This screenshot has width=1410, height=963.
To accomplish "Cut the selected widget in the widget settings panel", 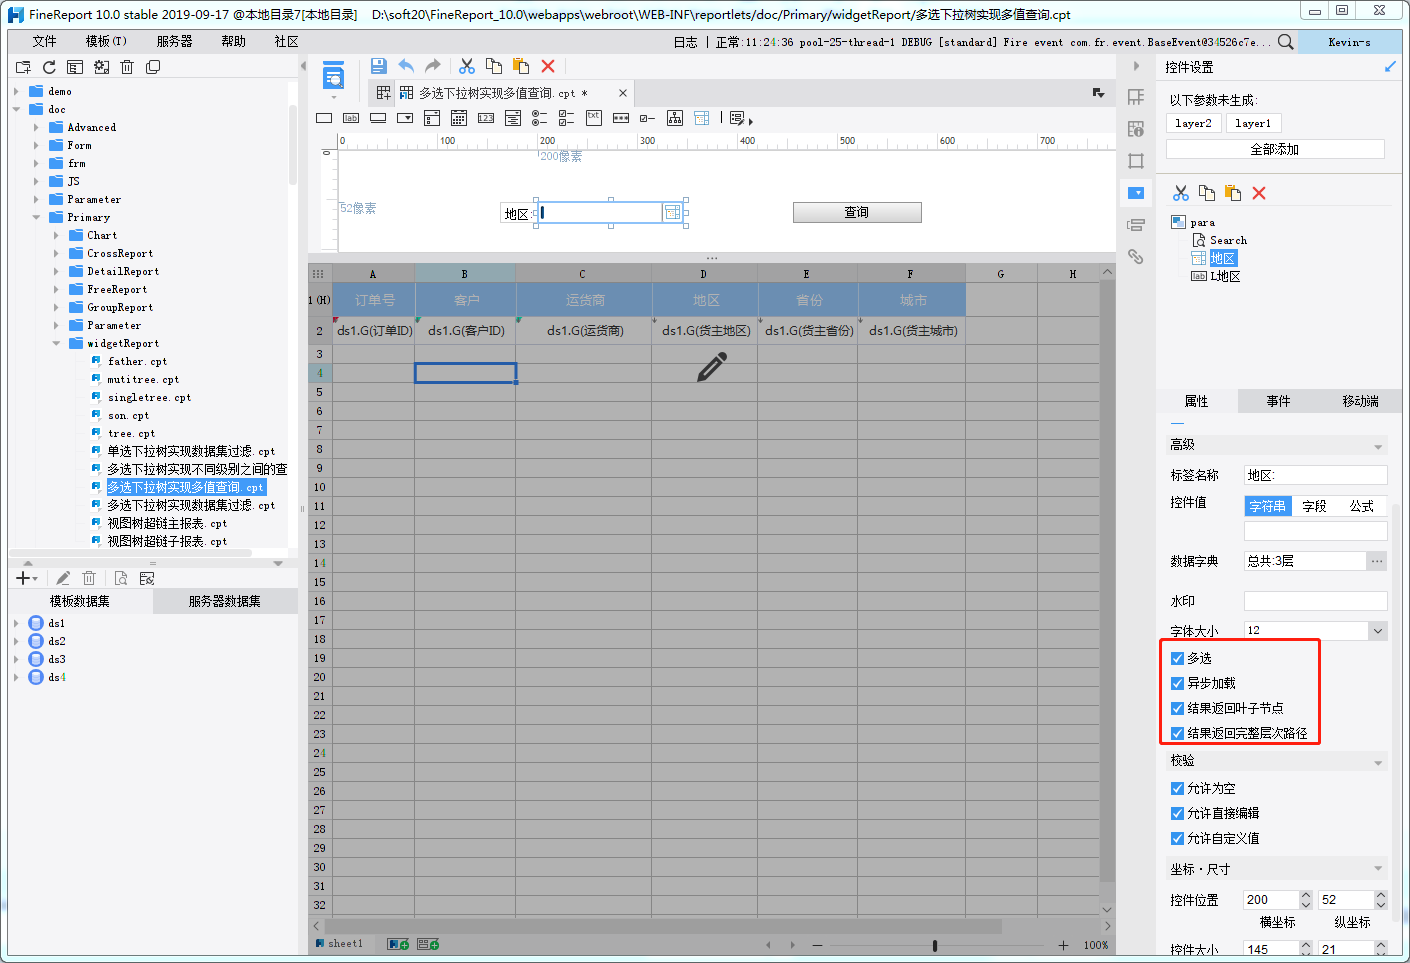I will click(1181, 193).
